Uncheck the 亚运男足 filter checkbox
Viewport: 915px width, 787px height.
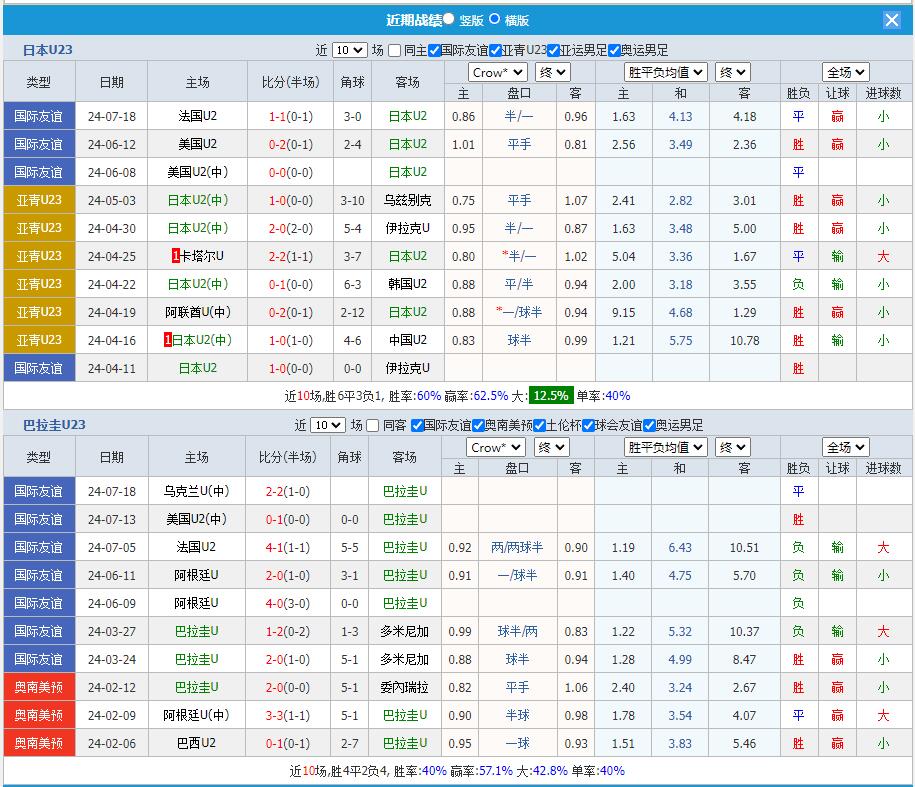[x=553, y=50]
